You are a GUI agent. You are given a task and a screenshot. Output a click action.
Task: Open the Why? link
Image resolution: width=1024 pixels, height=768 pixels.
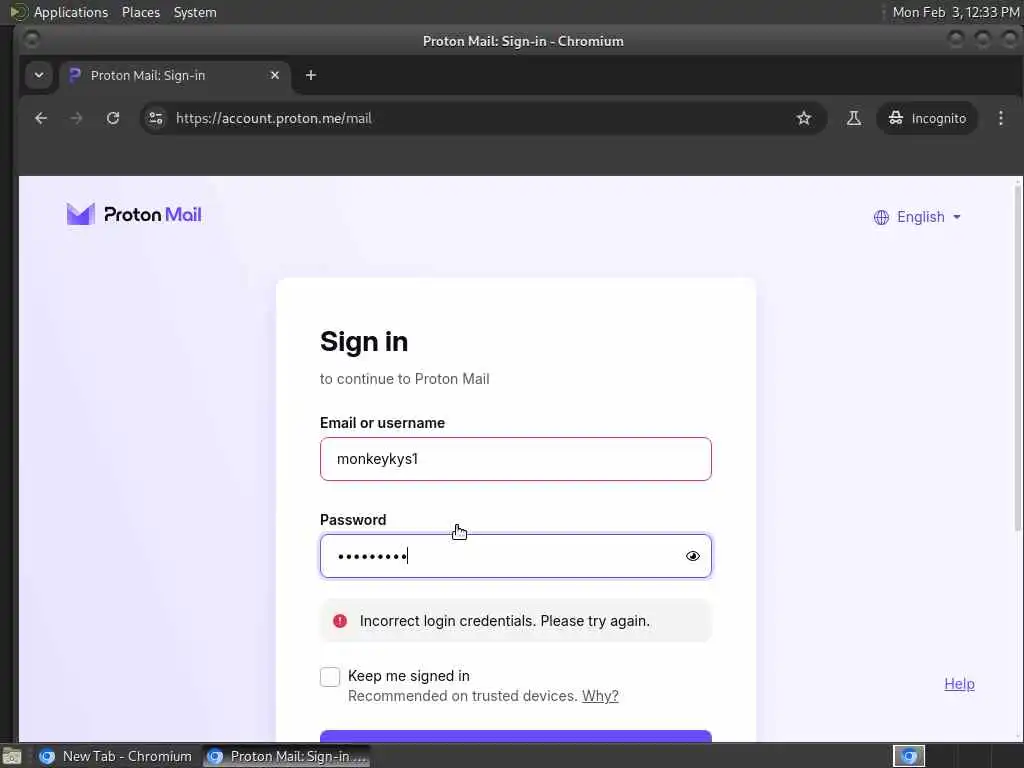[x=600, y=696]
